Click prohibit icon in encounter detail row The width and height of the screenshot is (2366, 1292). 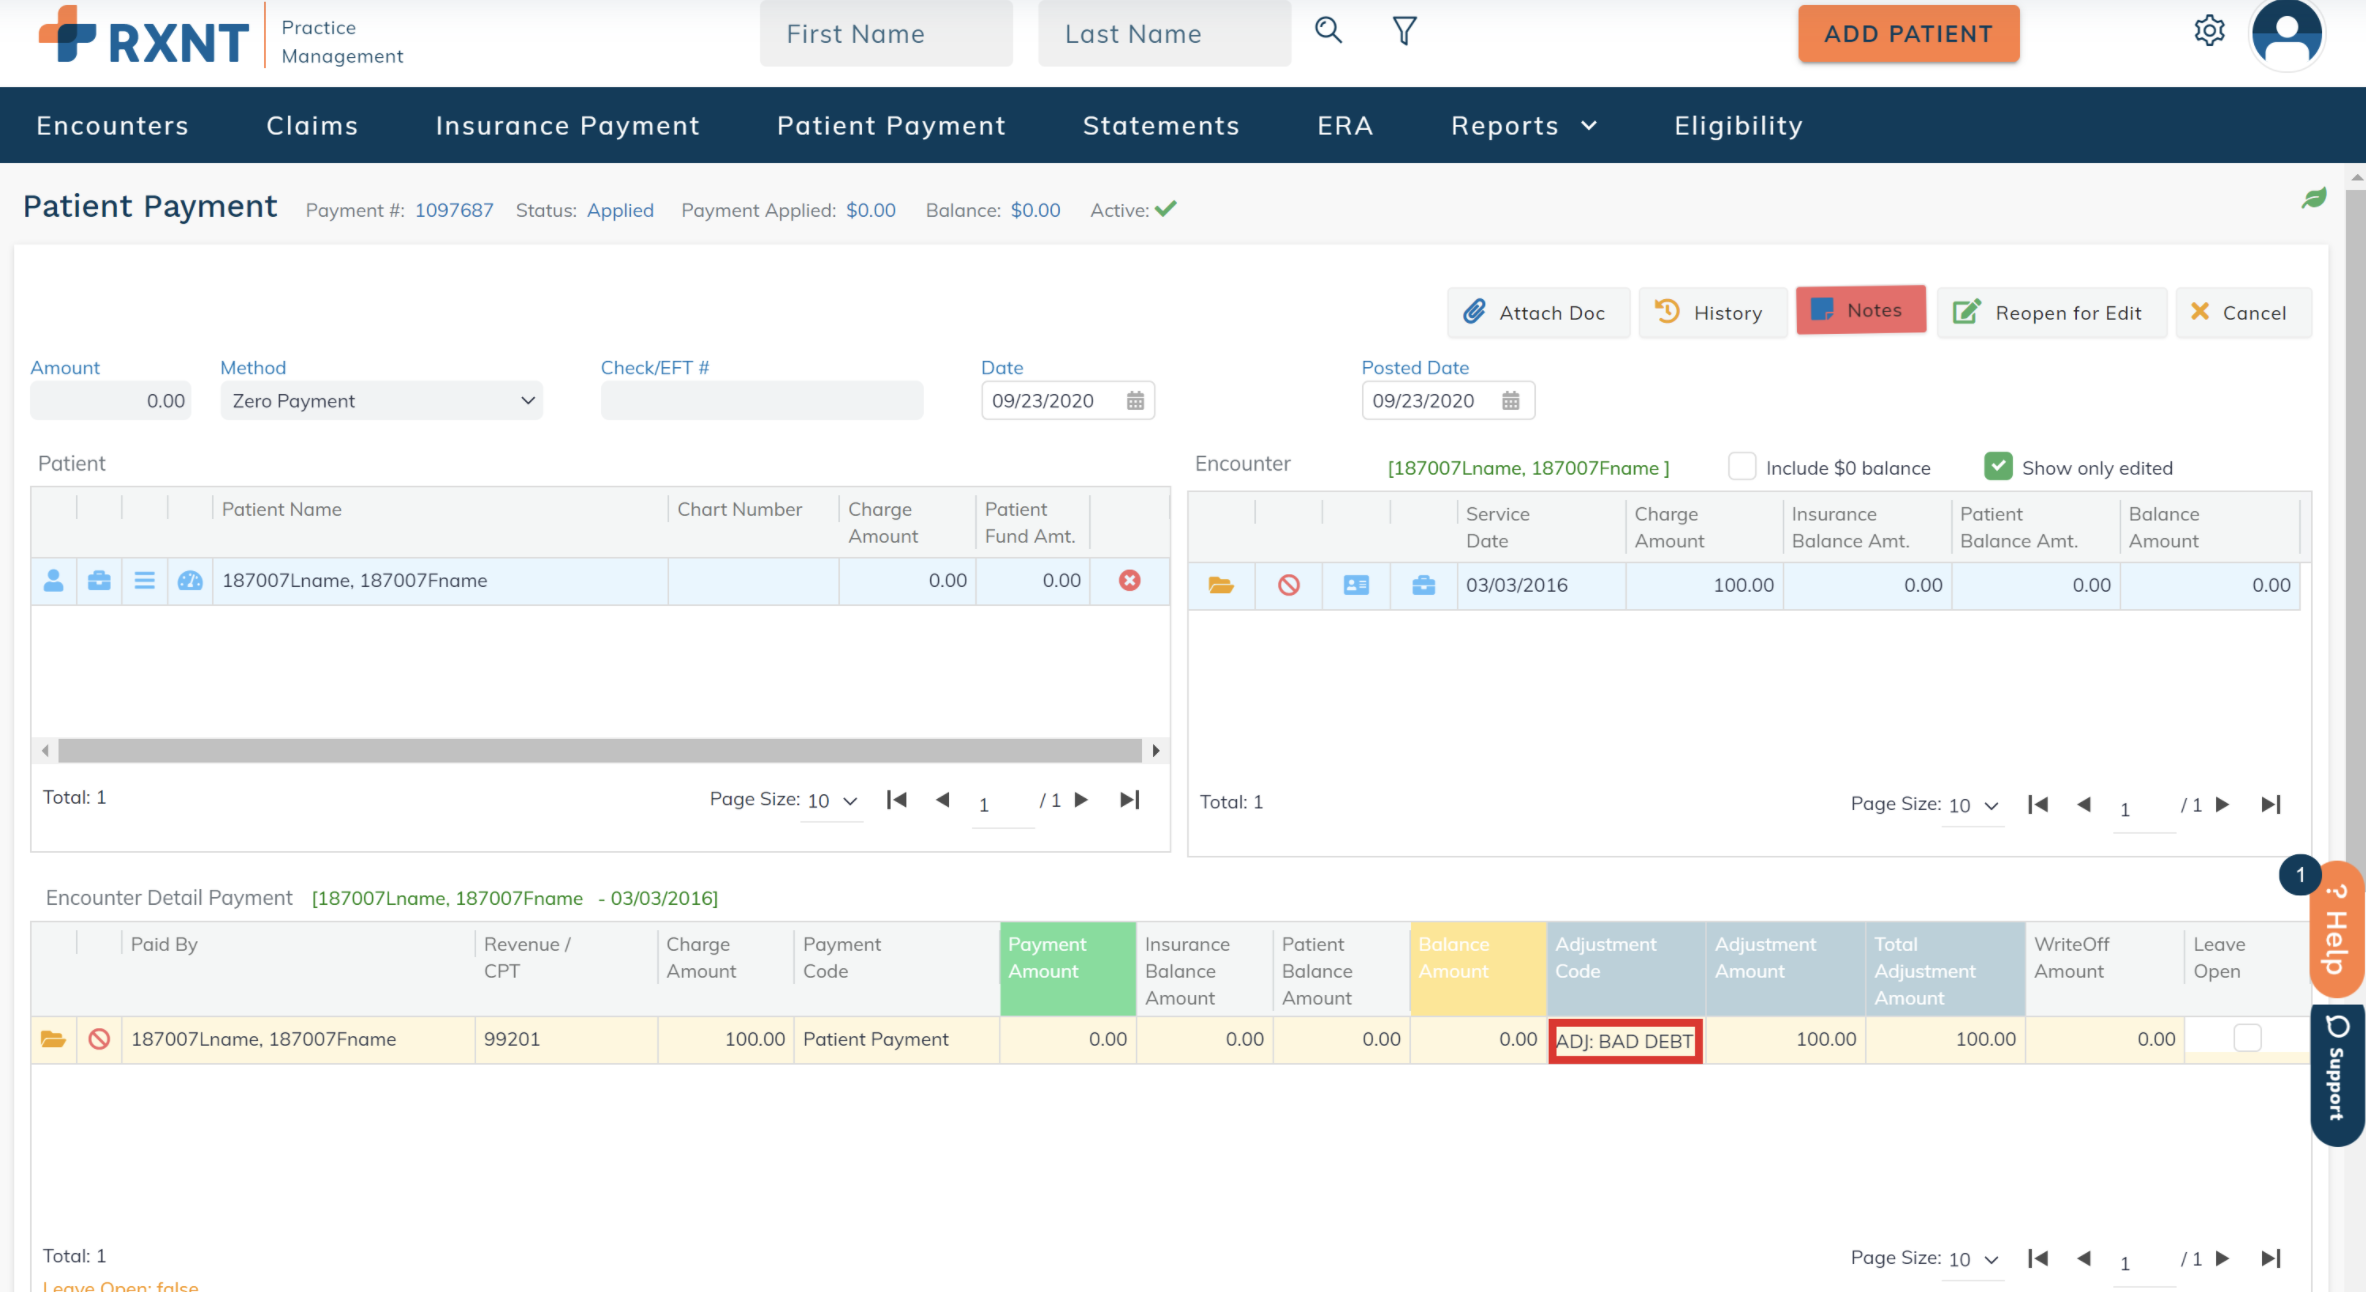tap(99, 1040)
